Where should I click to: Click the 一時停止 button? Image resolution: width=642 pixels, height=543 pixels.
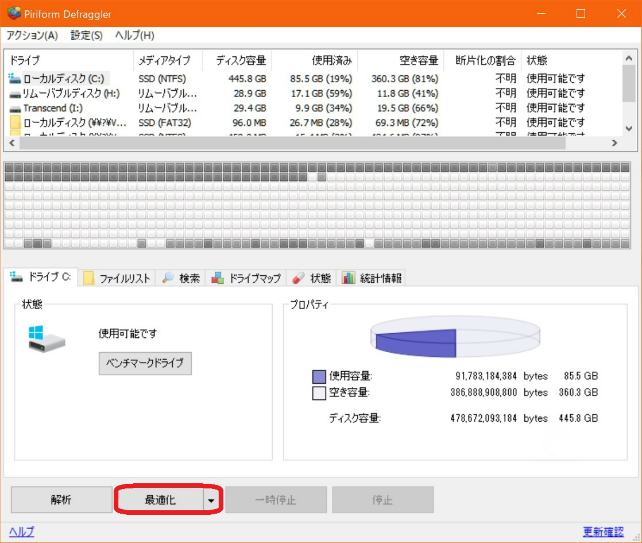click(x=276, y=500)
